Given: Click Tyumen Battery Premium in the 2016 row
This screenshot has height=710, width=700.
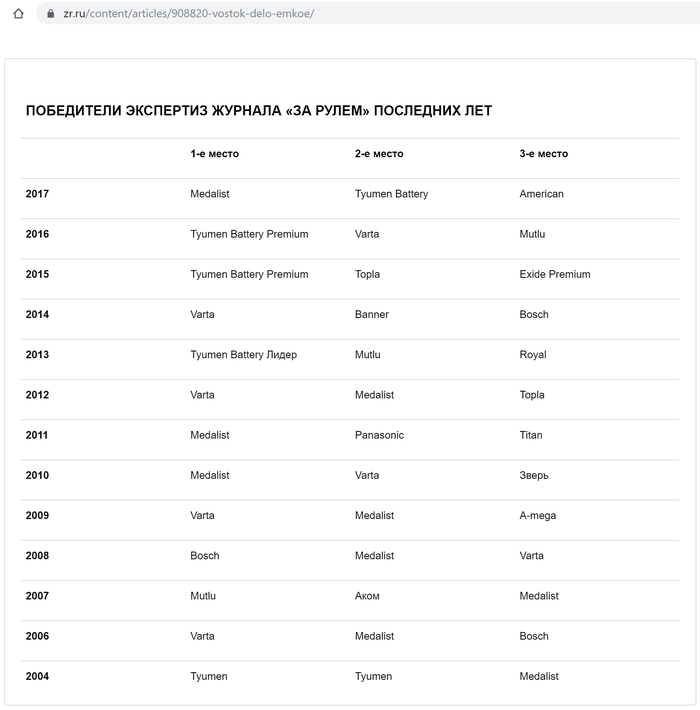Looking at the screenshot, I should [x=249, y=234].
